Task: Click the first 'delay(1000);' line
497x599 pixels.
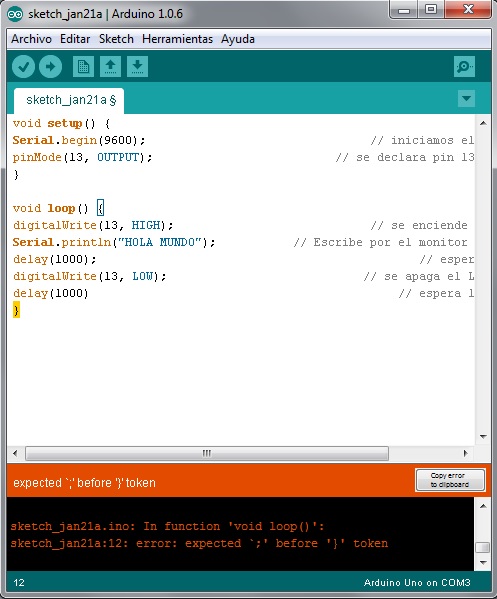Action: pyautogui.click(x=55, y=259)
